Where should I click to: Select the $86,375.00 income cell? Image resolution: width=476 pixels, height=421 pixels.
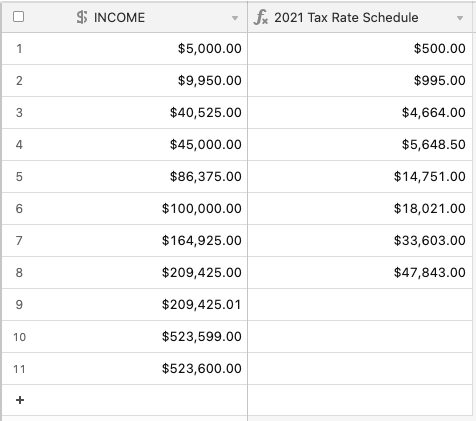pyautogui.click(x=125, y=177)
